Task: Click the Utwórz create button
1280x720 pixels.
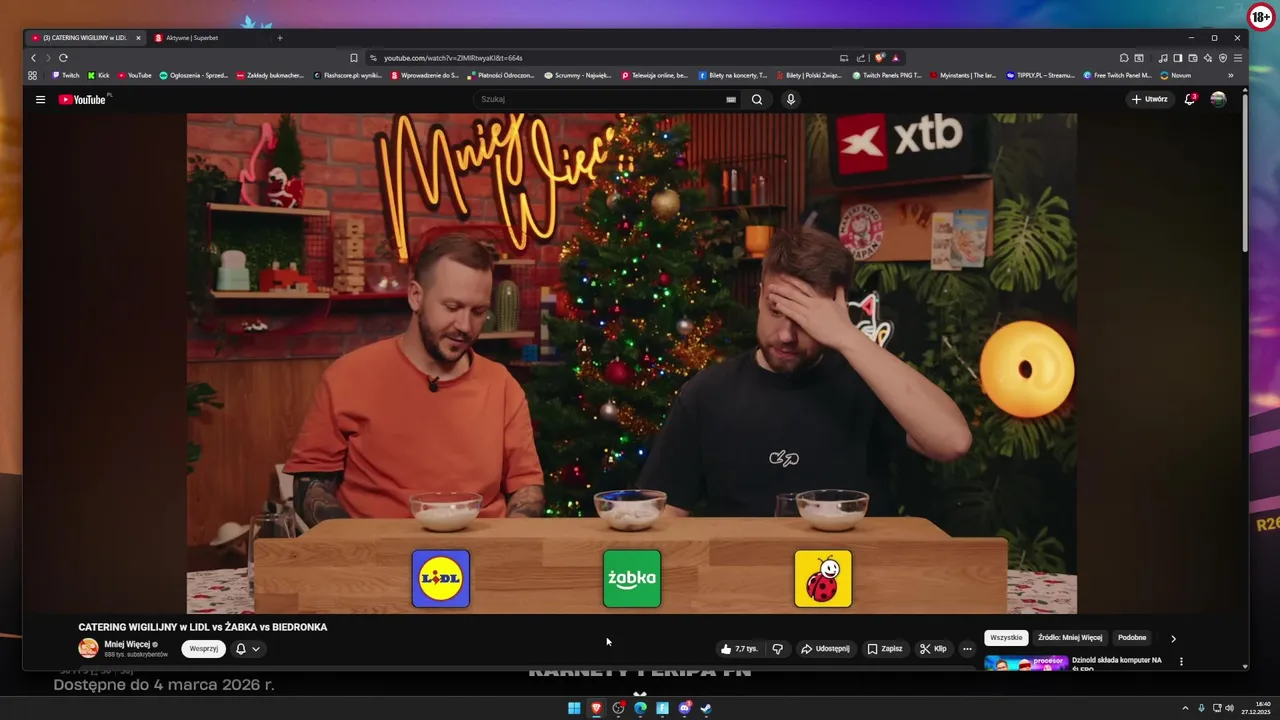Action: point(1149,99)
